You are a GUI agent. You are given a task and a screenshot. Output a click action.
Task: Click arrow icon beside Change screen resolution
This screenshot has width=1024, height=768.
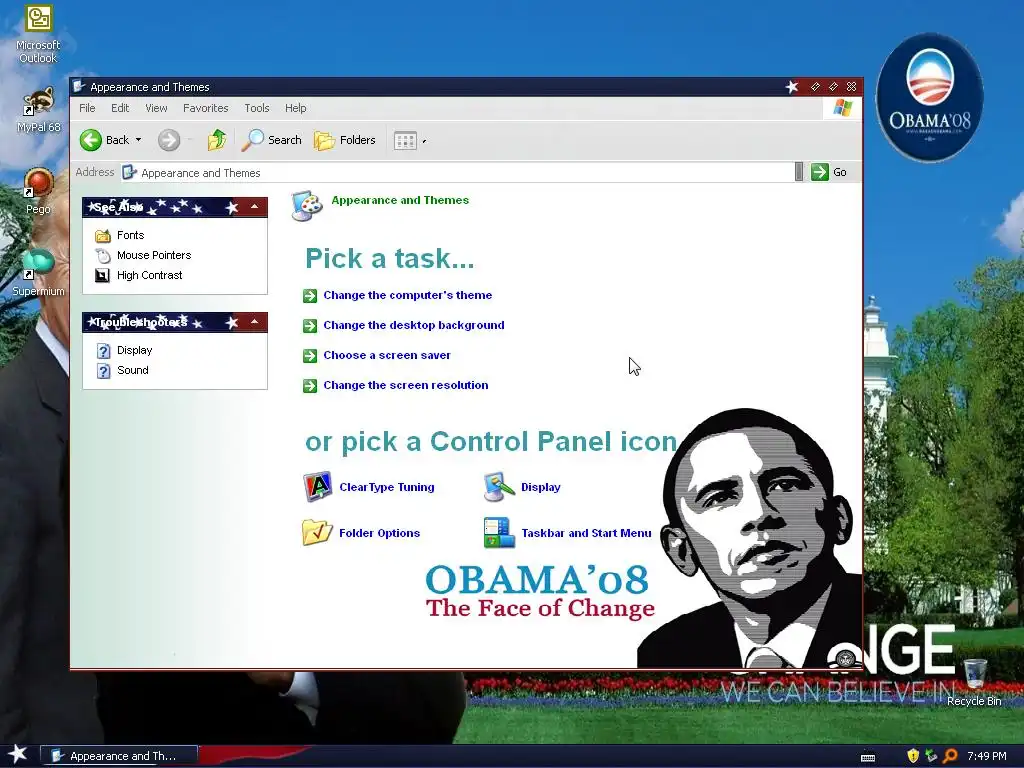coord(310,386)
